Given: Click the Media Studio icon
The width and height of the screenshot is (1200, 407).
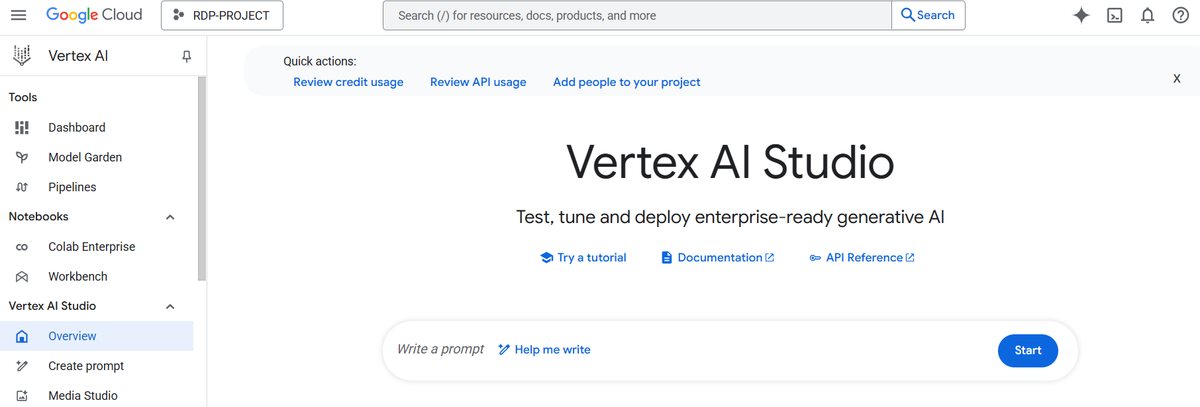Looking at the screenshot, I should tap(22, 396).
